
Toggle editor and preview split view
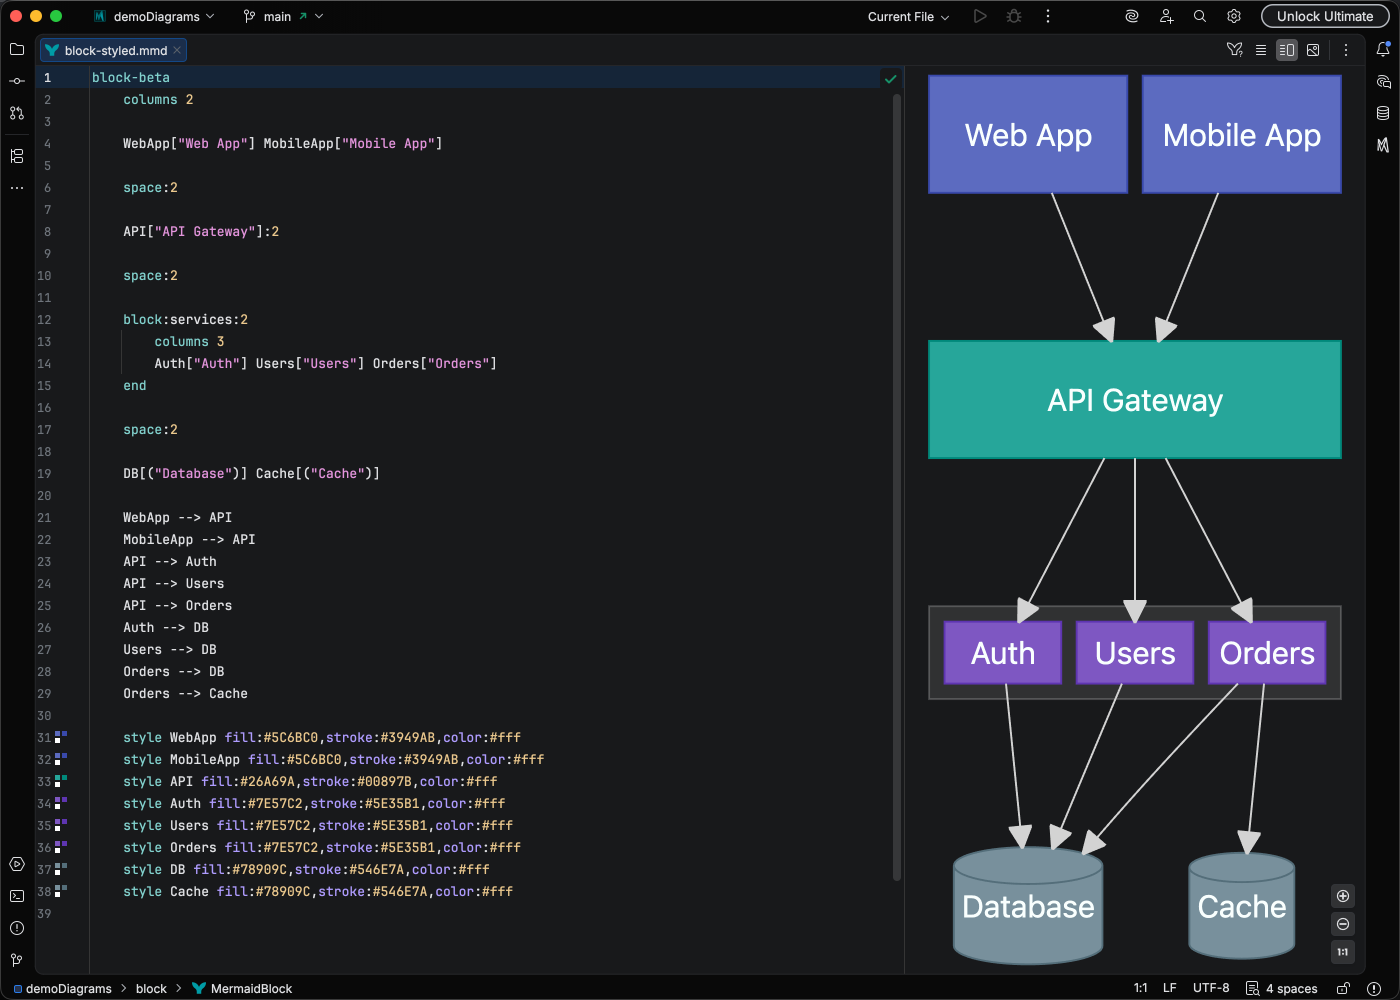1287,50
